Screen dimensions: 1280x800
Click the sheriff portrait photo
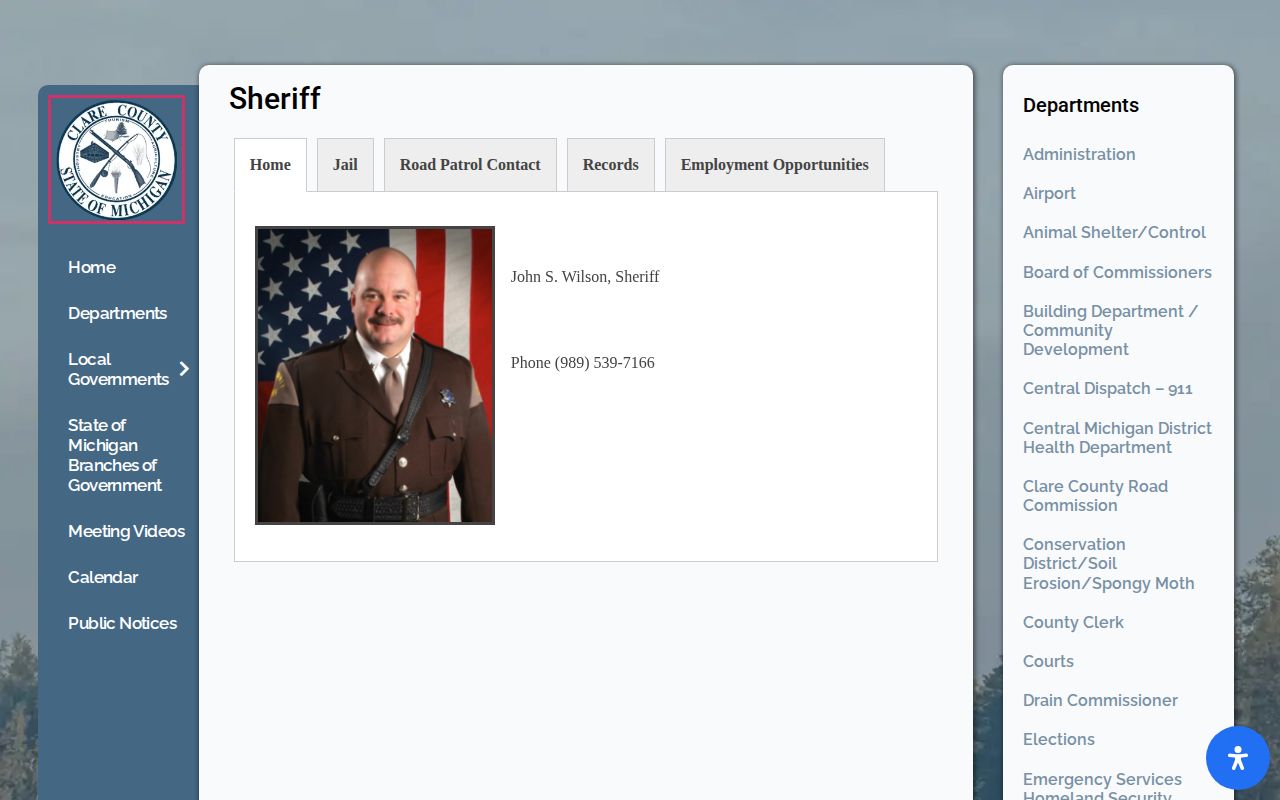pyautogui.click(x=375, y=375)
